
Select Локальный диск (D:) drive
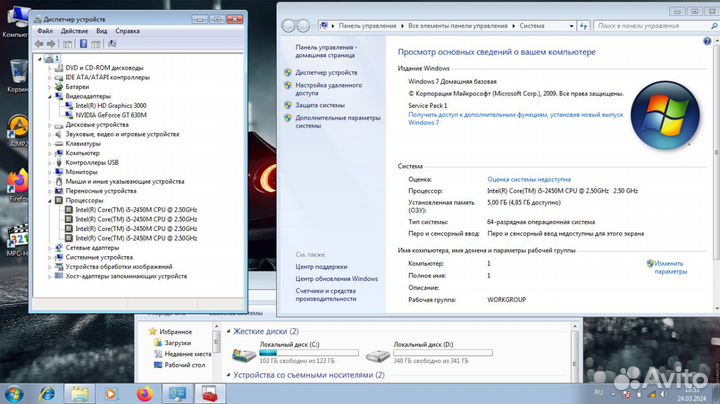pos(429,352)
